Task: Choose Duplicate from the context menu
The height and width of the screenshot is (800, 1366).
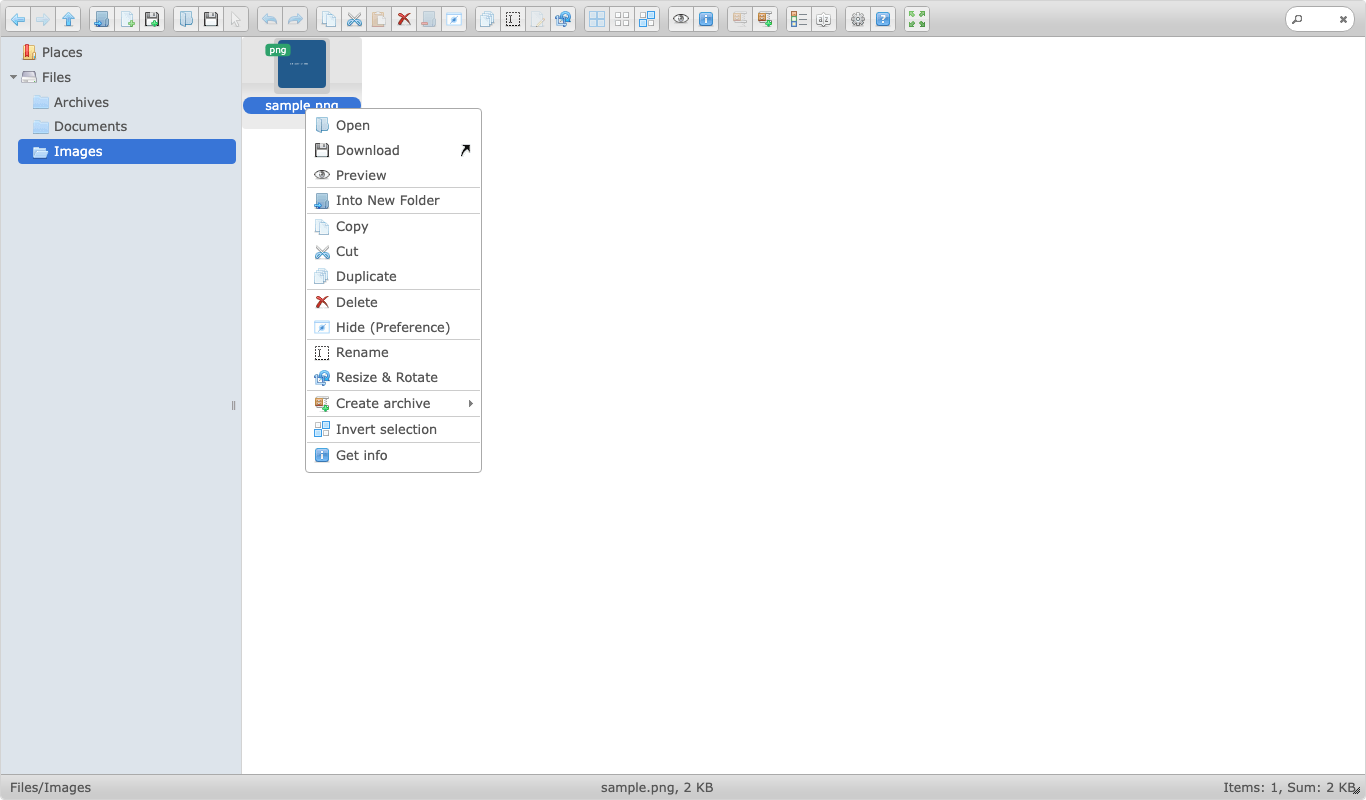Action: [393, 276]
